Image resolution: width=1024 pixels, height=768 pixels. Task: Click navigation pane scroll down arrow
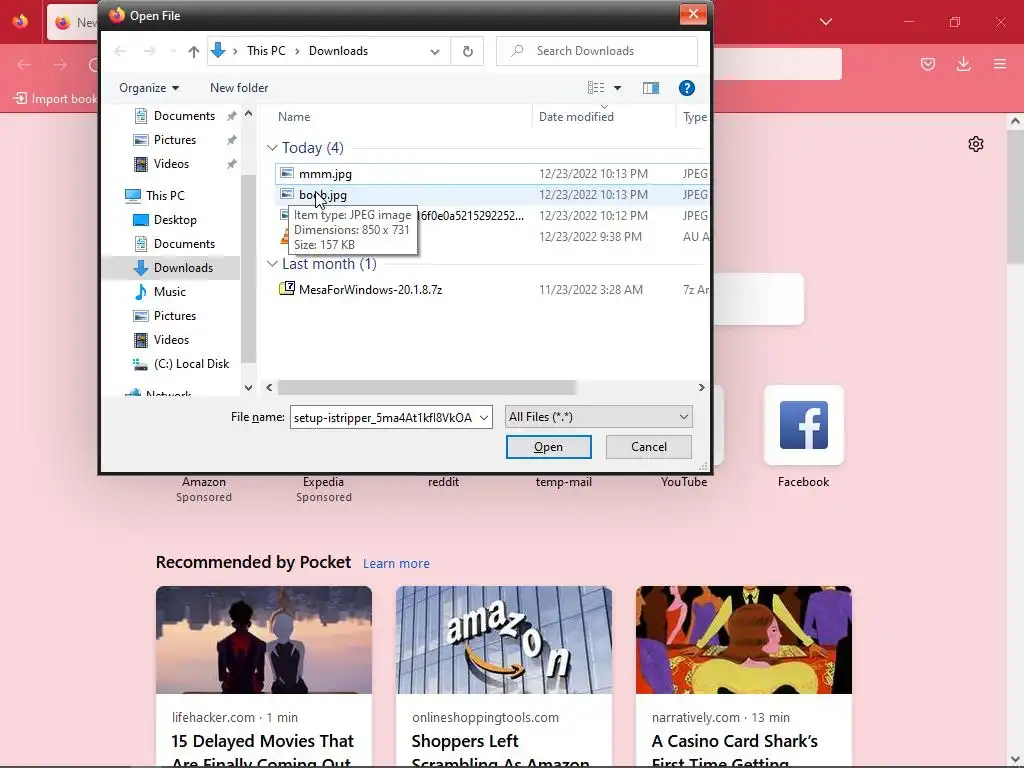[248, 388]
